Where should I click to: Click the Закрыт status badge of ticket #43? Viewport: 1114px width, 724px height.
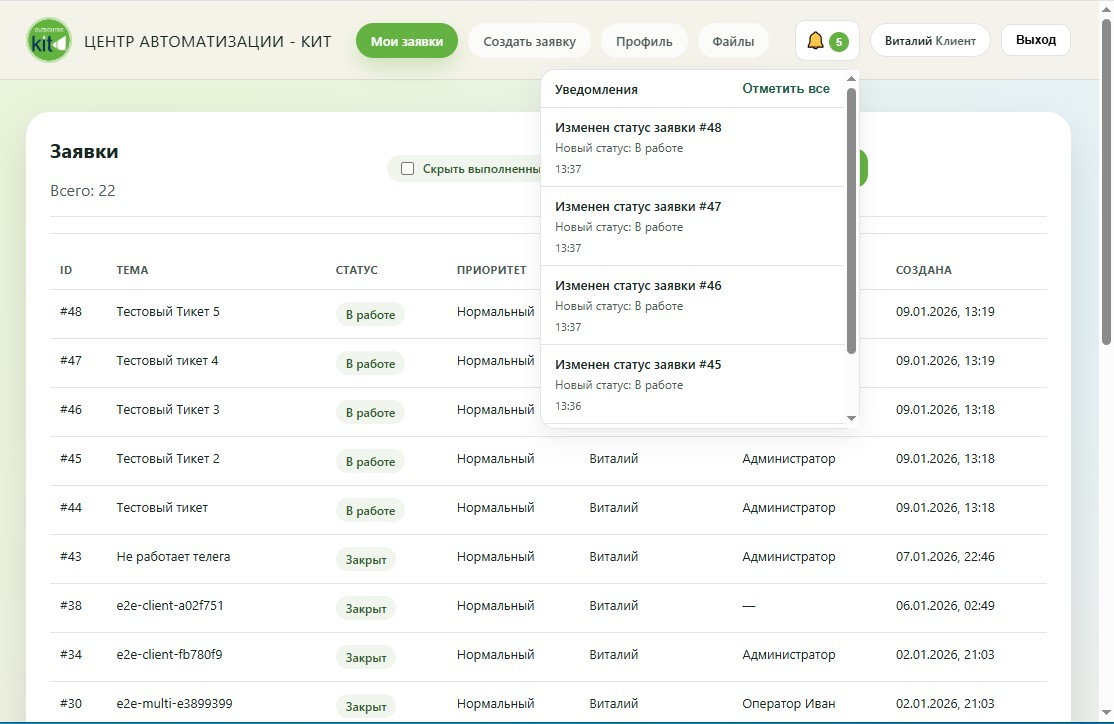(x=366, y=560)
